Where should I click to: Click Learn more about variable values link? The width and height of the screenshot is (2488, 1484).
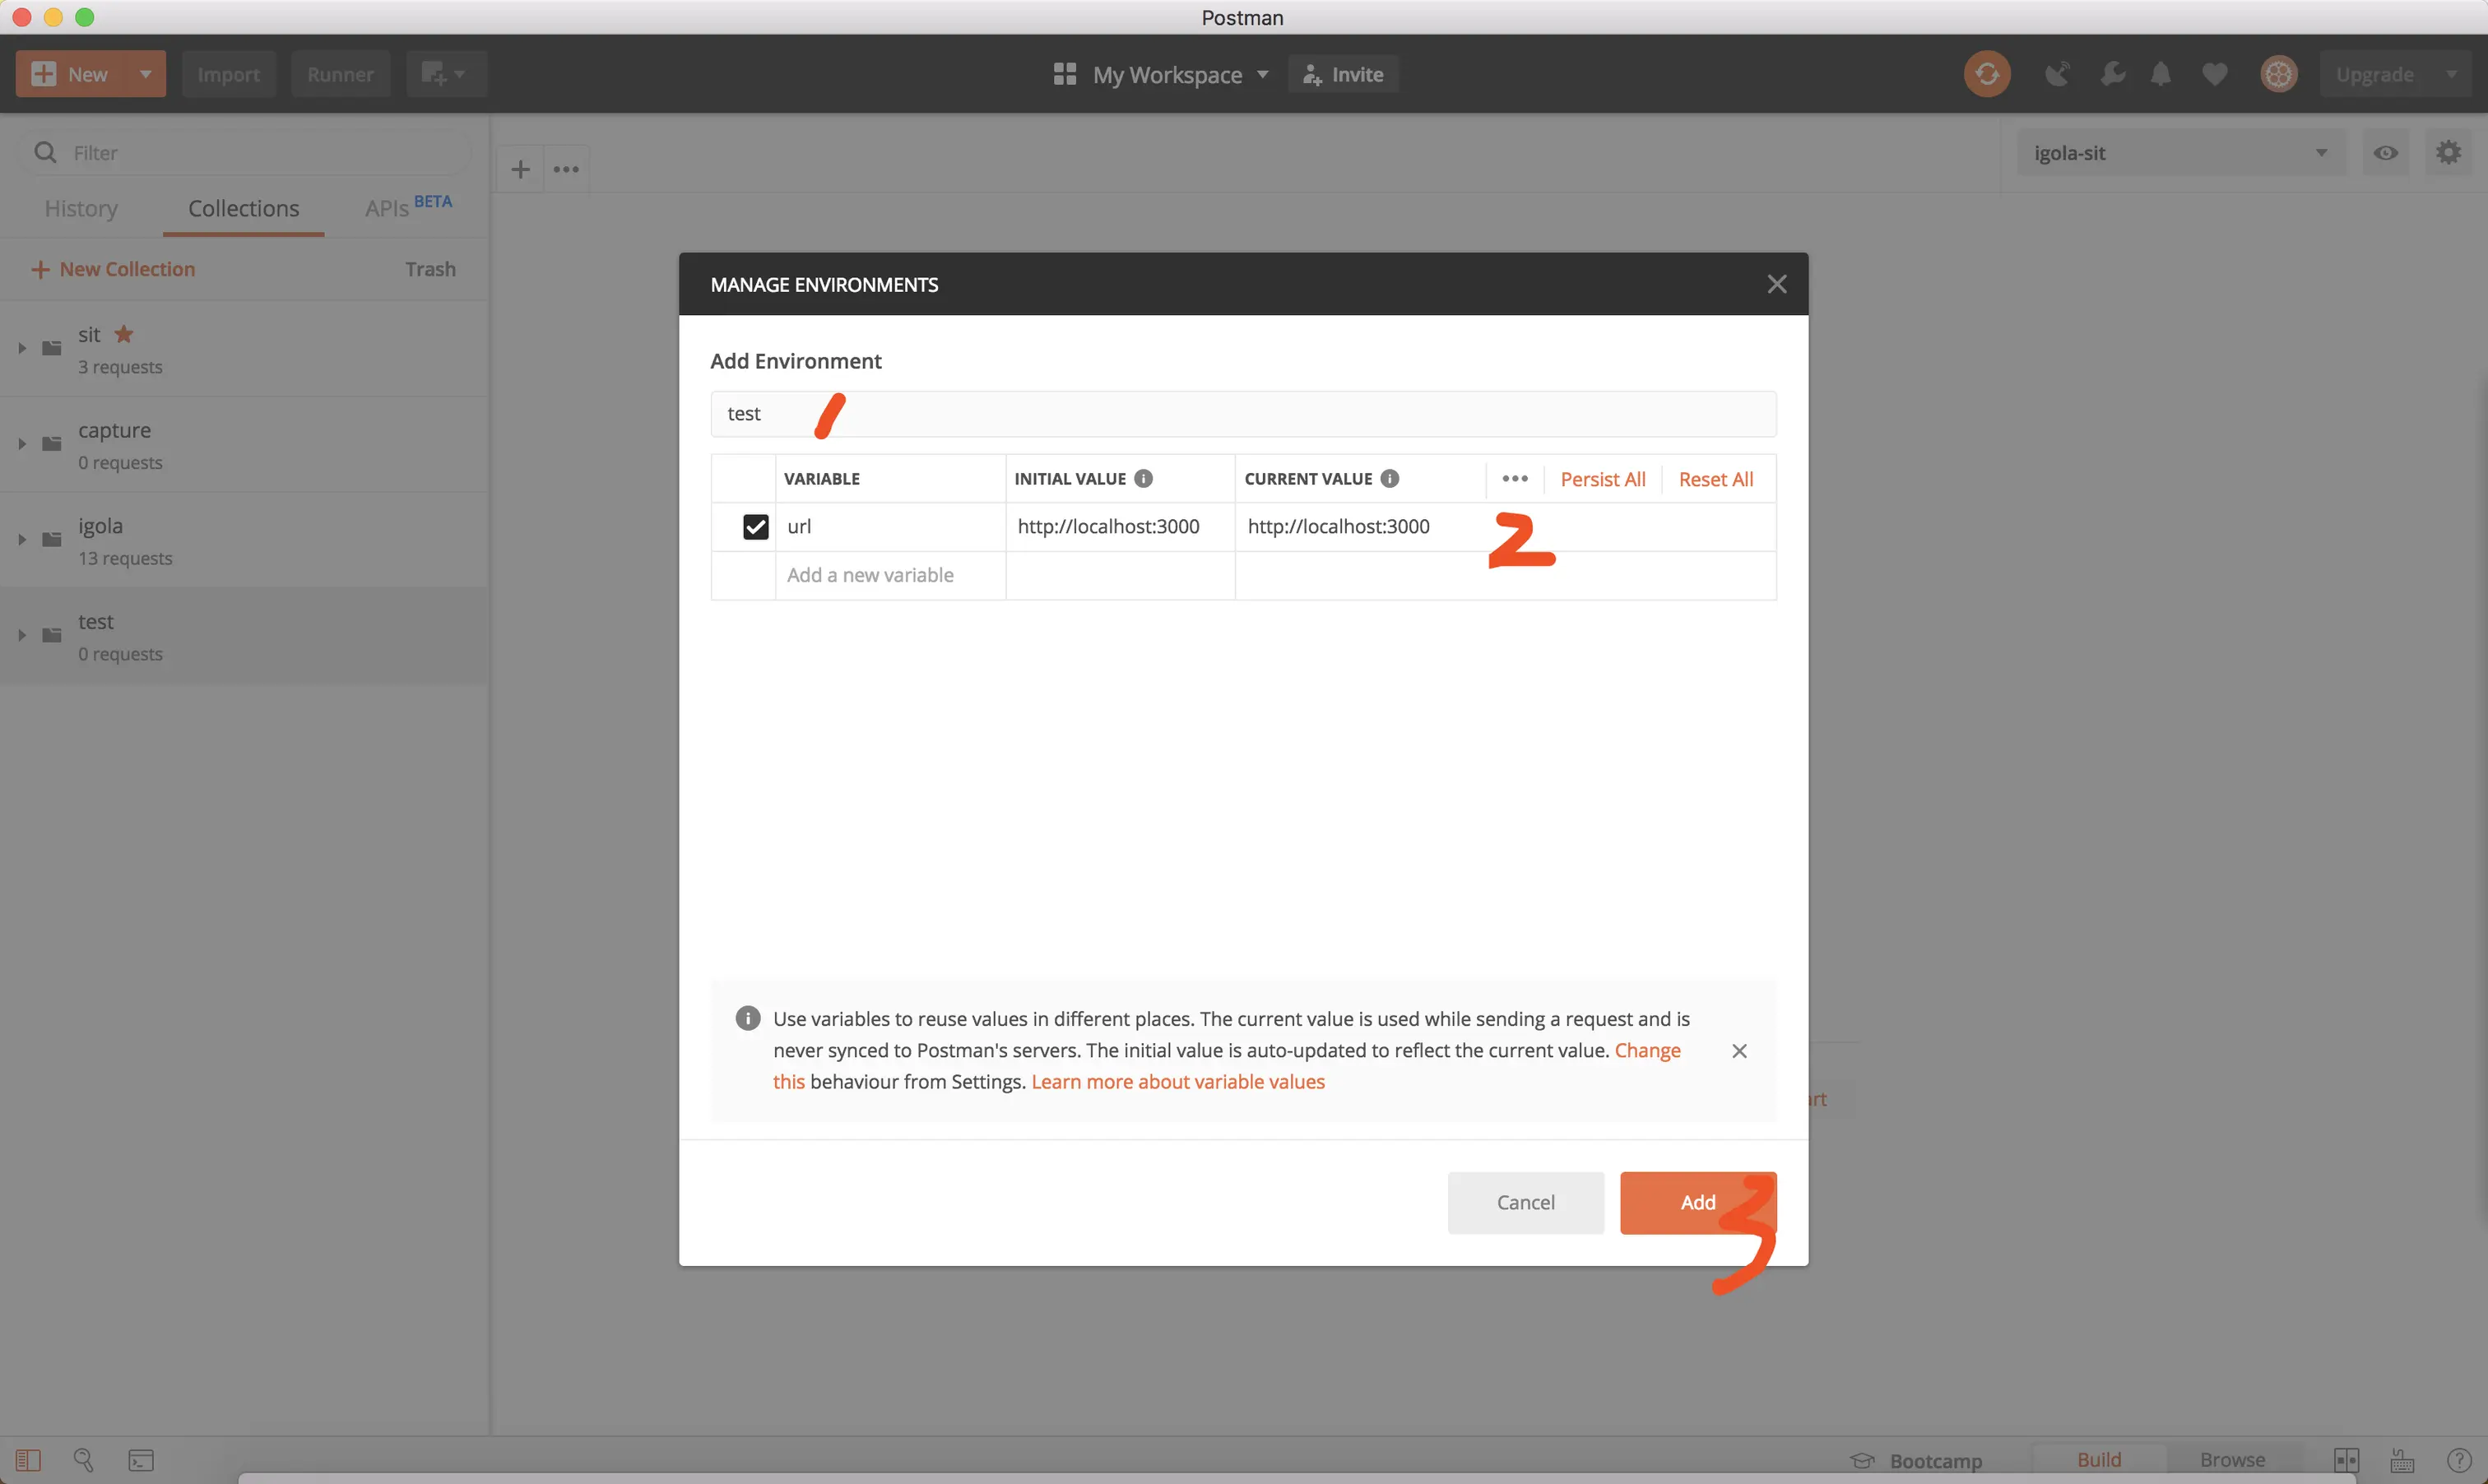pos(1177,1082)
